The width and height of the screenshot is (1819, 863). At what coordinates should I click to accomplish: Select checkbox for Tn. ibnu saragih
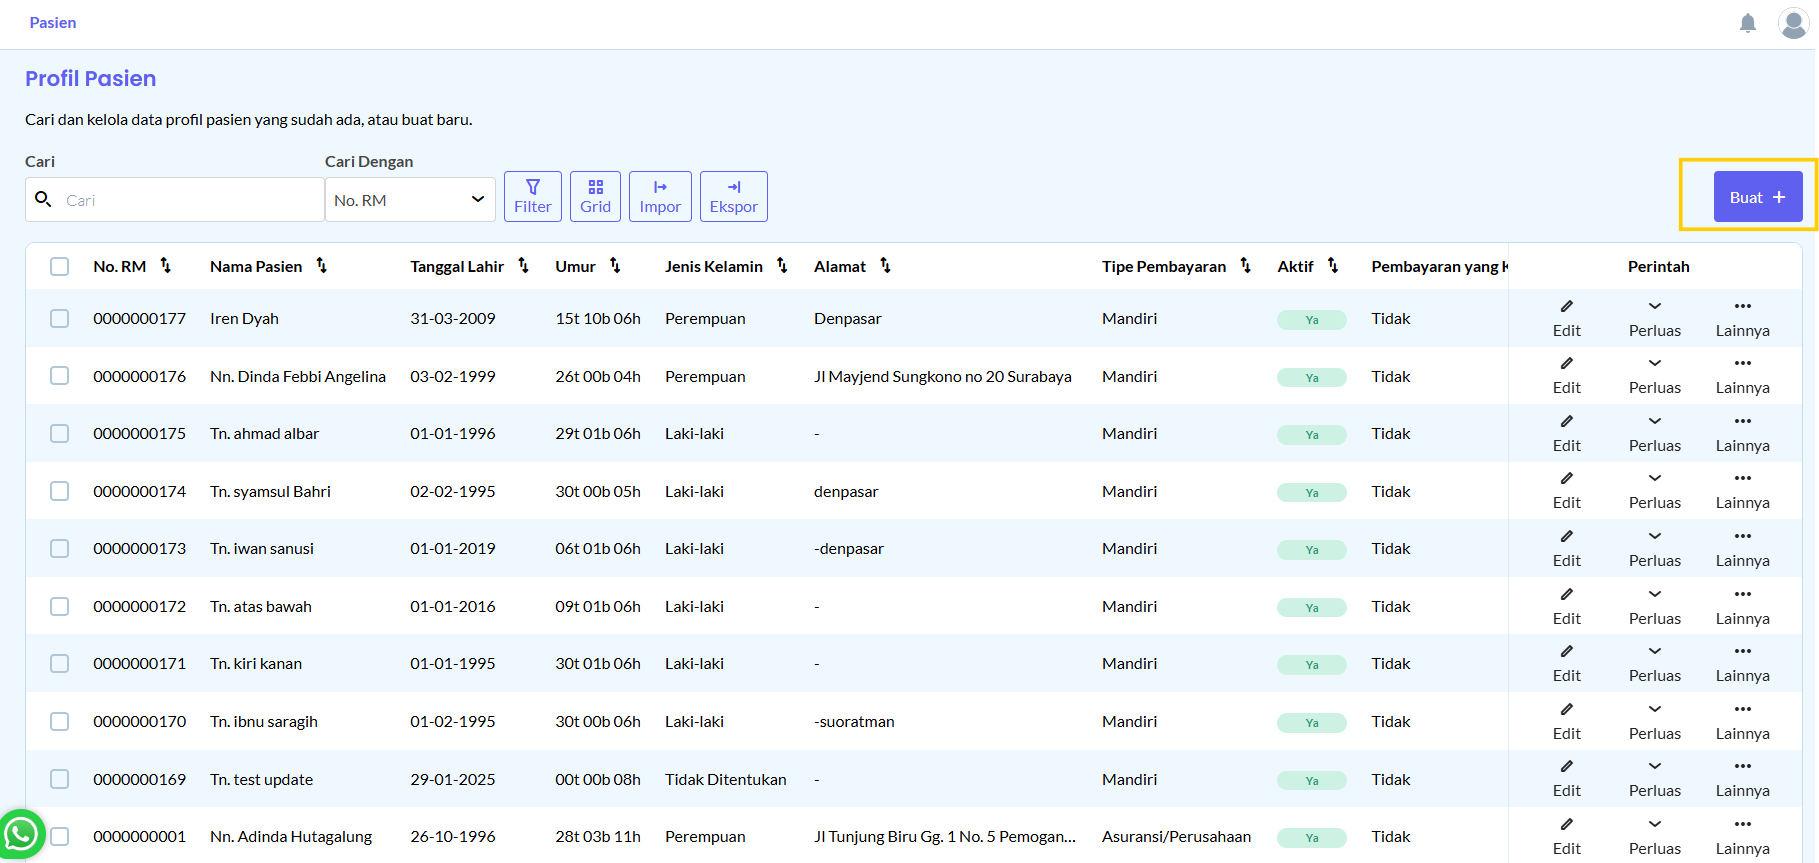(60, 721)
